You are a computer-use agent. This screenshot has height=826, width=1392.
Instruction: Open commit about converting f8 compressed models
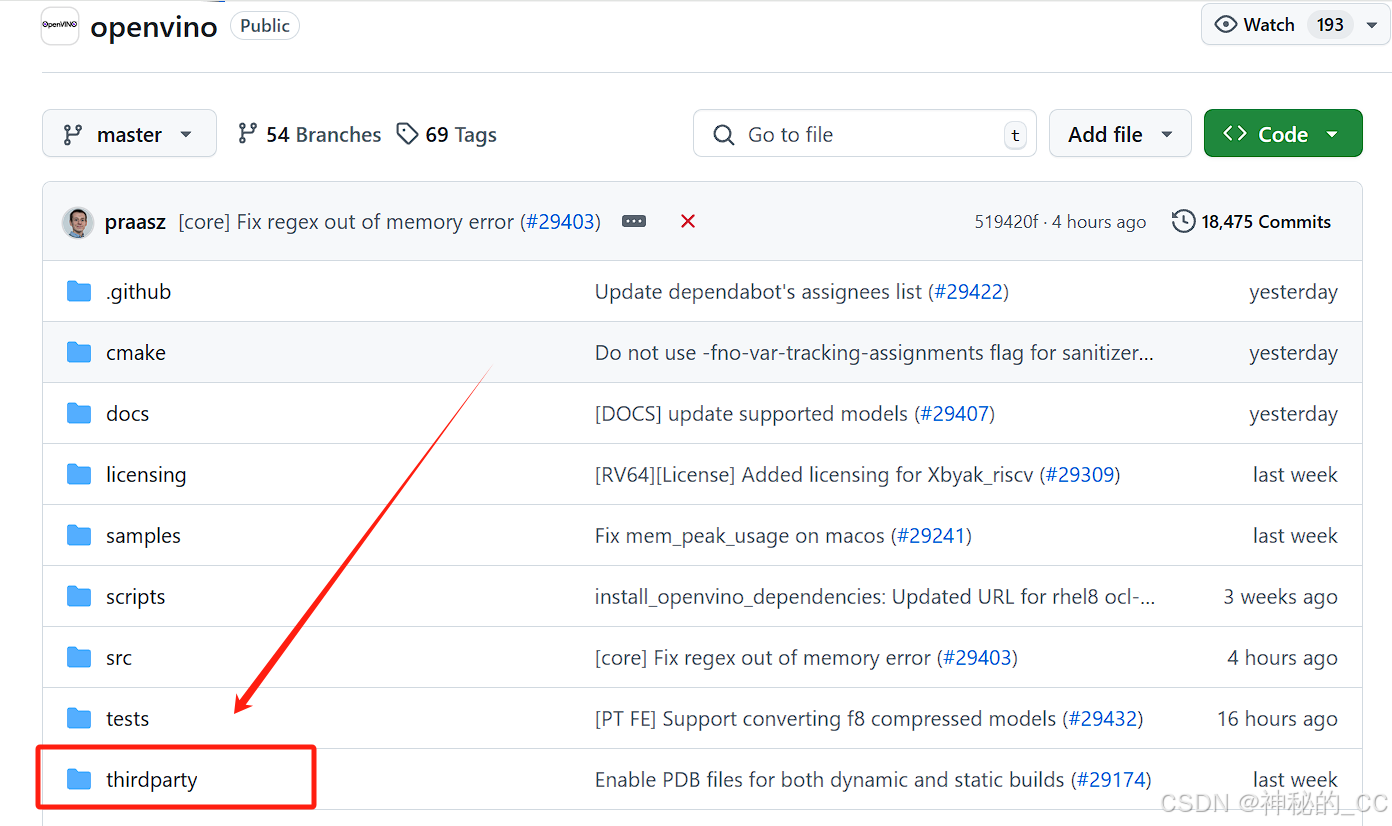click(826, 719)
